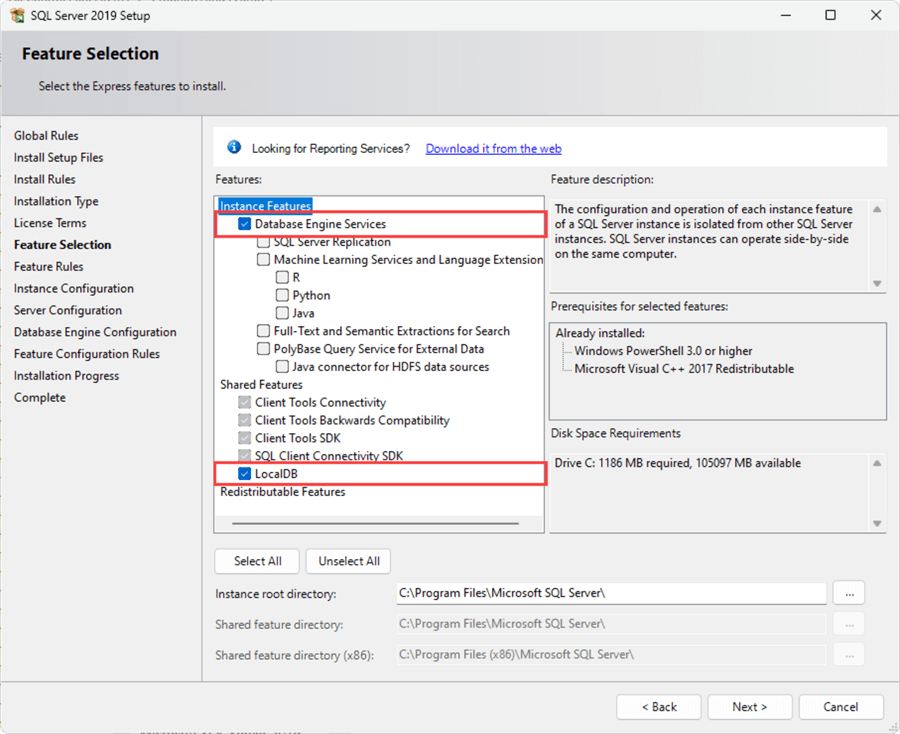This screenshot has height=734, width=900.
Task: Select Feature Rules step
Action: pyautogui.click(x=48, y=266)
